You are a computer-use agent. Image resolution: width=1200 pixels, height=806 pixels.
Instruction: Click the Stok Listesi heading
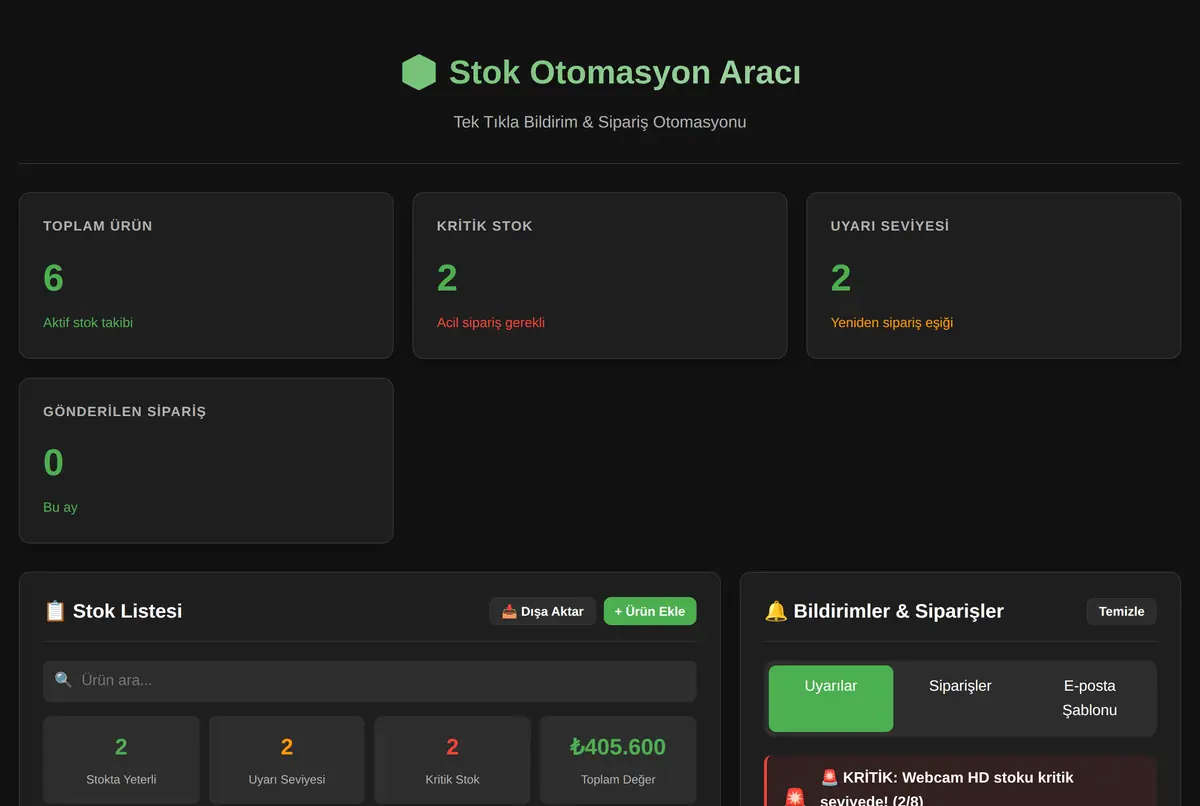(127, 611)
